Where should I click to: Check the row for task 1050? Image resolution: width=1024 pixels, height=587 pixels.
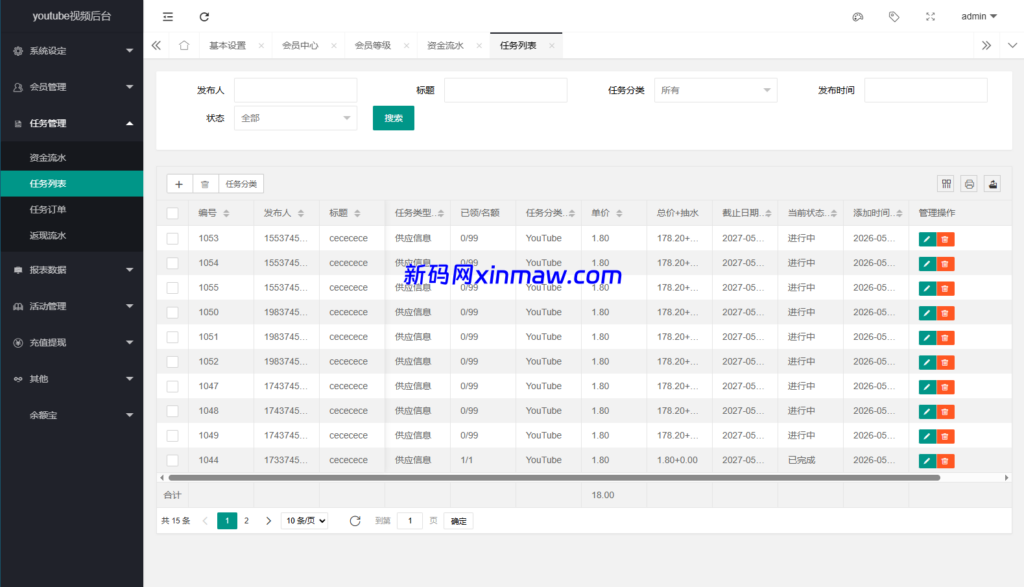(172, 313)
